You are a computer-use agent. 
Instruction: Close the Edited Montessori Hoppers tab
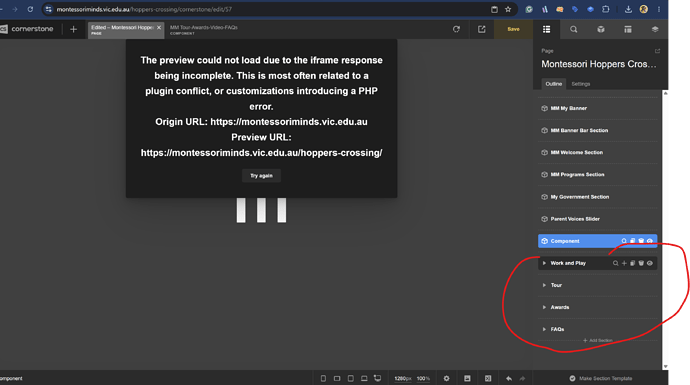pos(159,27)
